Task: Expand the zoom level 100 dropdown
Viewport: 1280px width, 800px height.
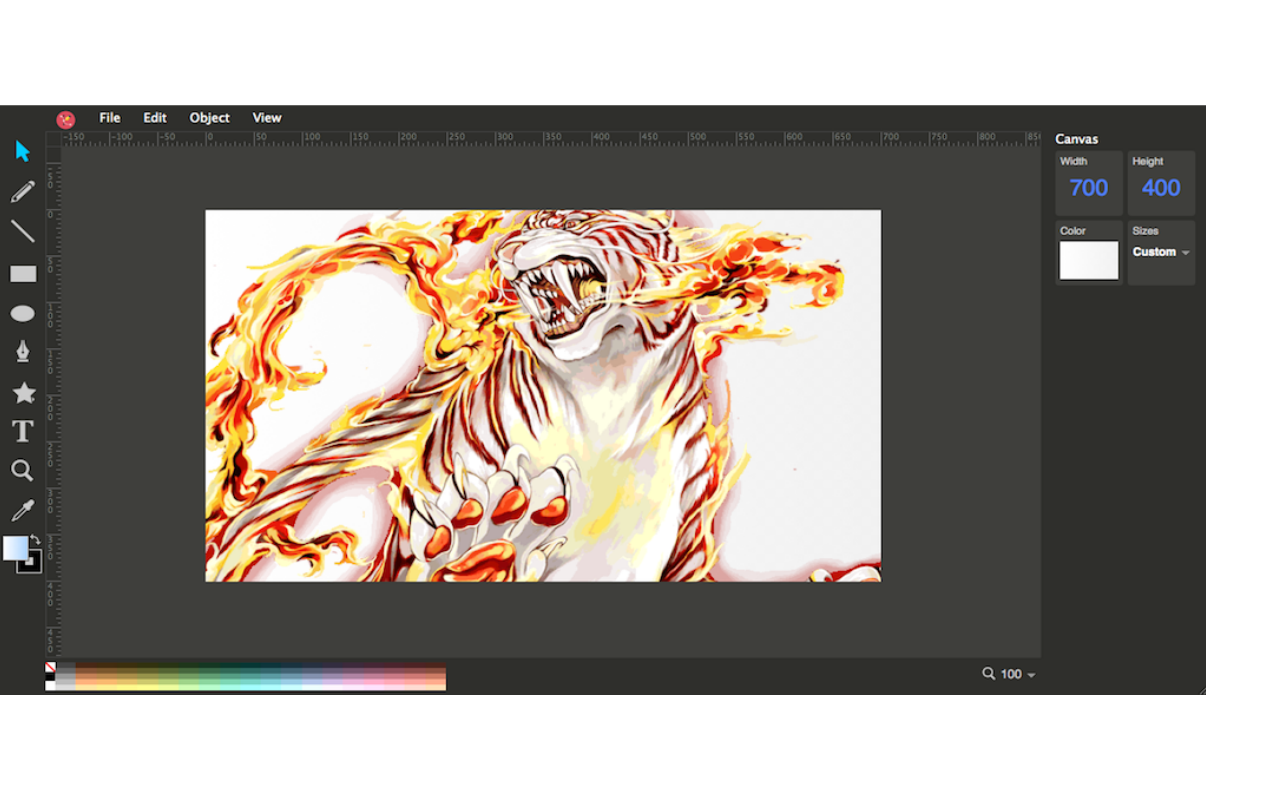Action: [x=1018, y=674]
